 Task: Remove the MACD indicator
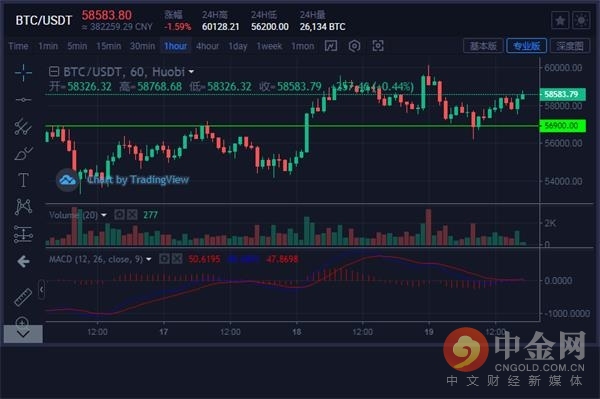coord(177,259)
